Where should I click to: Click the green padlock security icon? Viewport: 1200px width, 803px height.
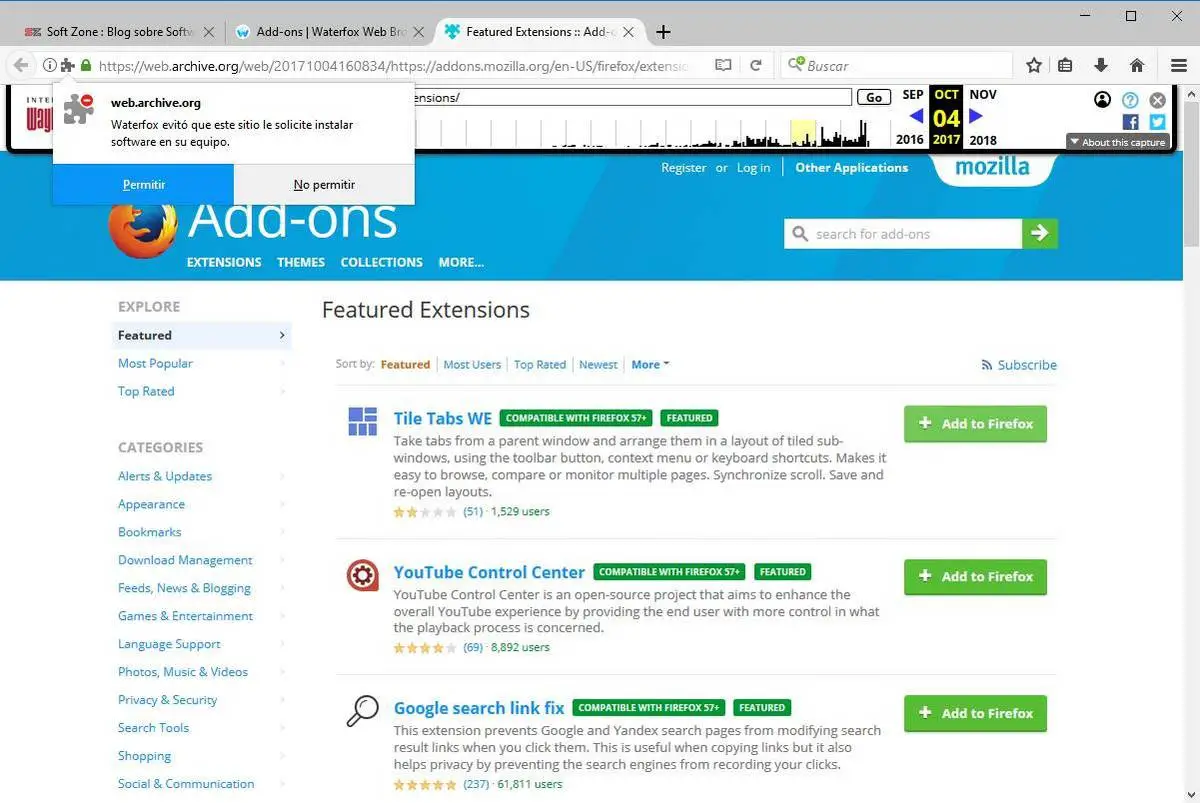(x=86, y=65)
